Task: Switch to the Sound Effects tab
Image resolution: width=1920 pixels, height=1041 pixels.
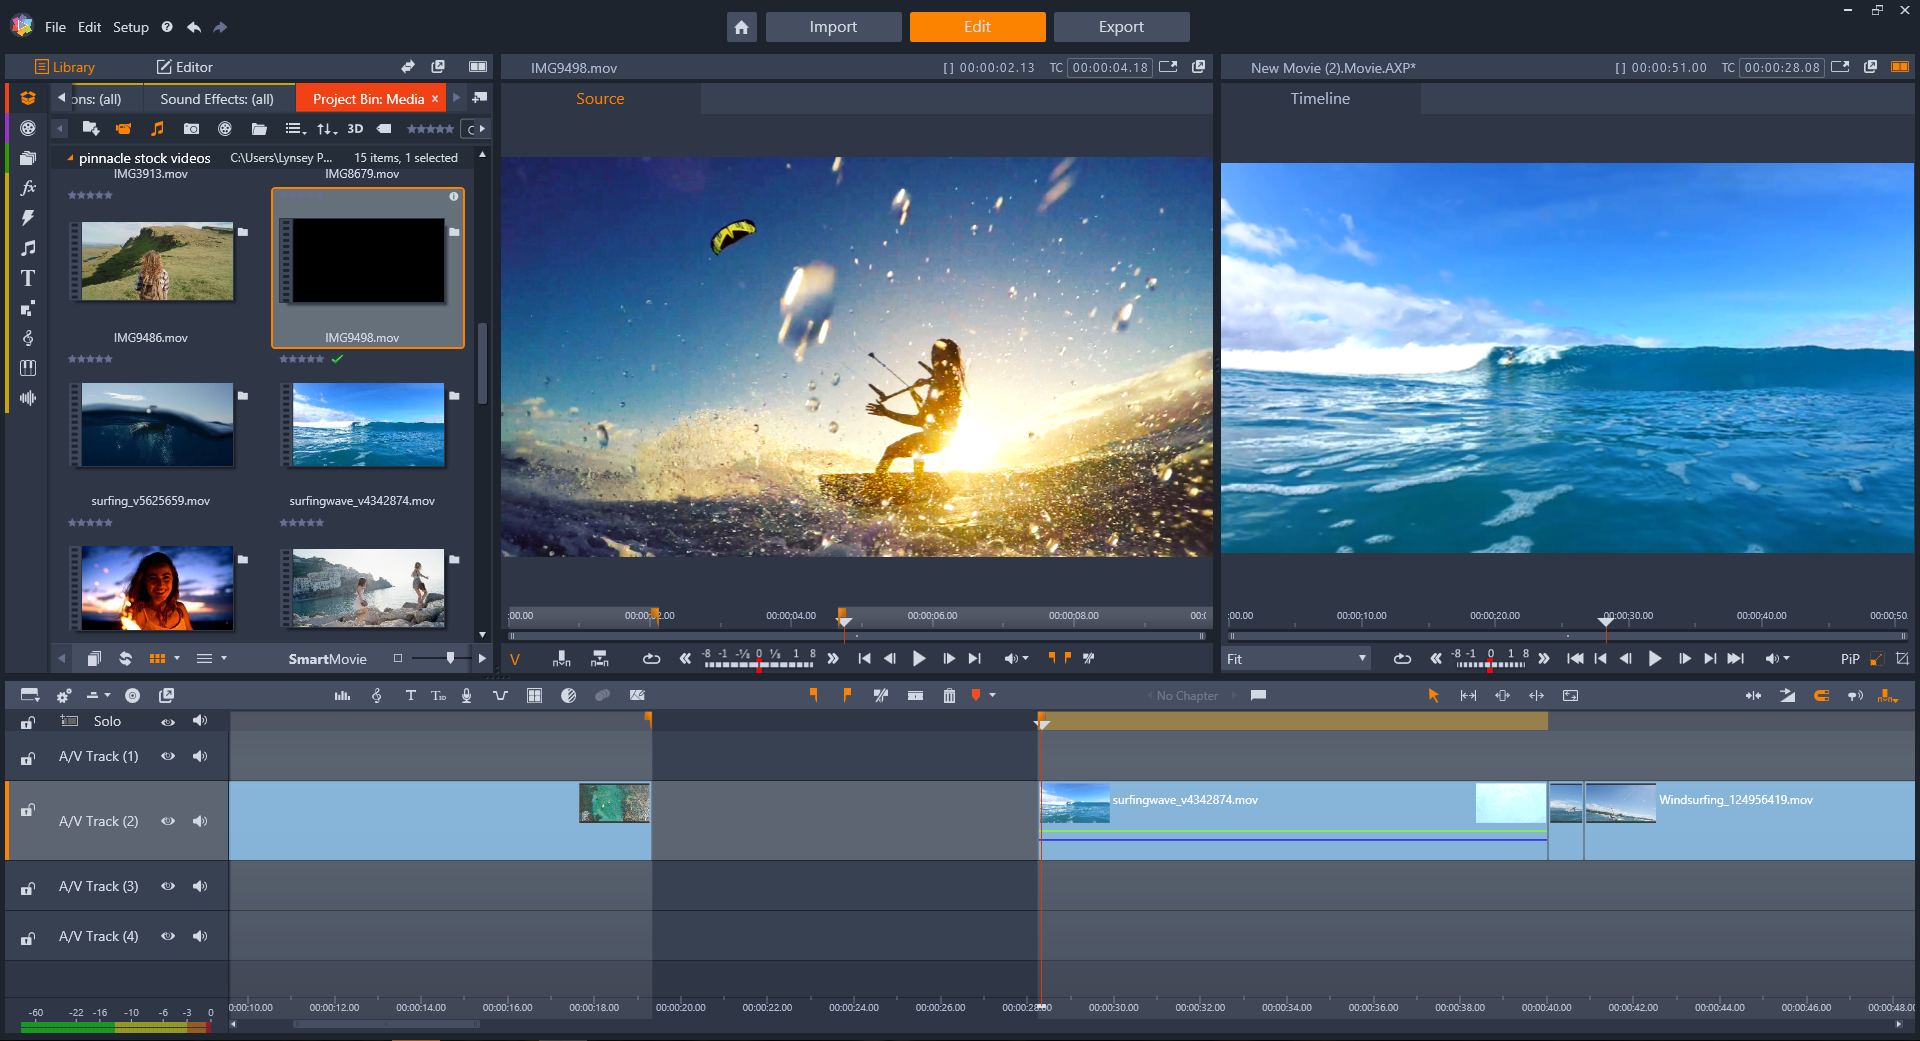Action: click(x=216, y=99)
